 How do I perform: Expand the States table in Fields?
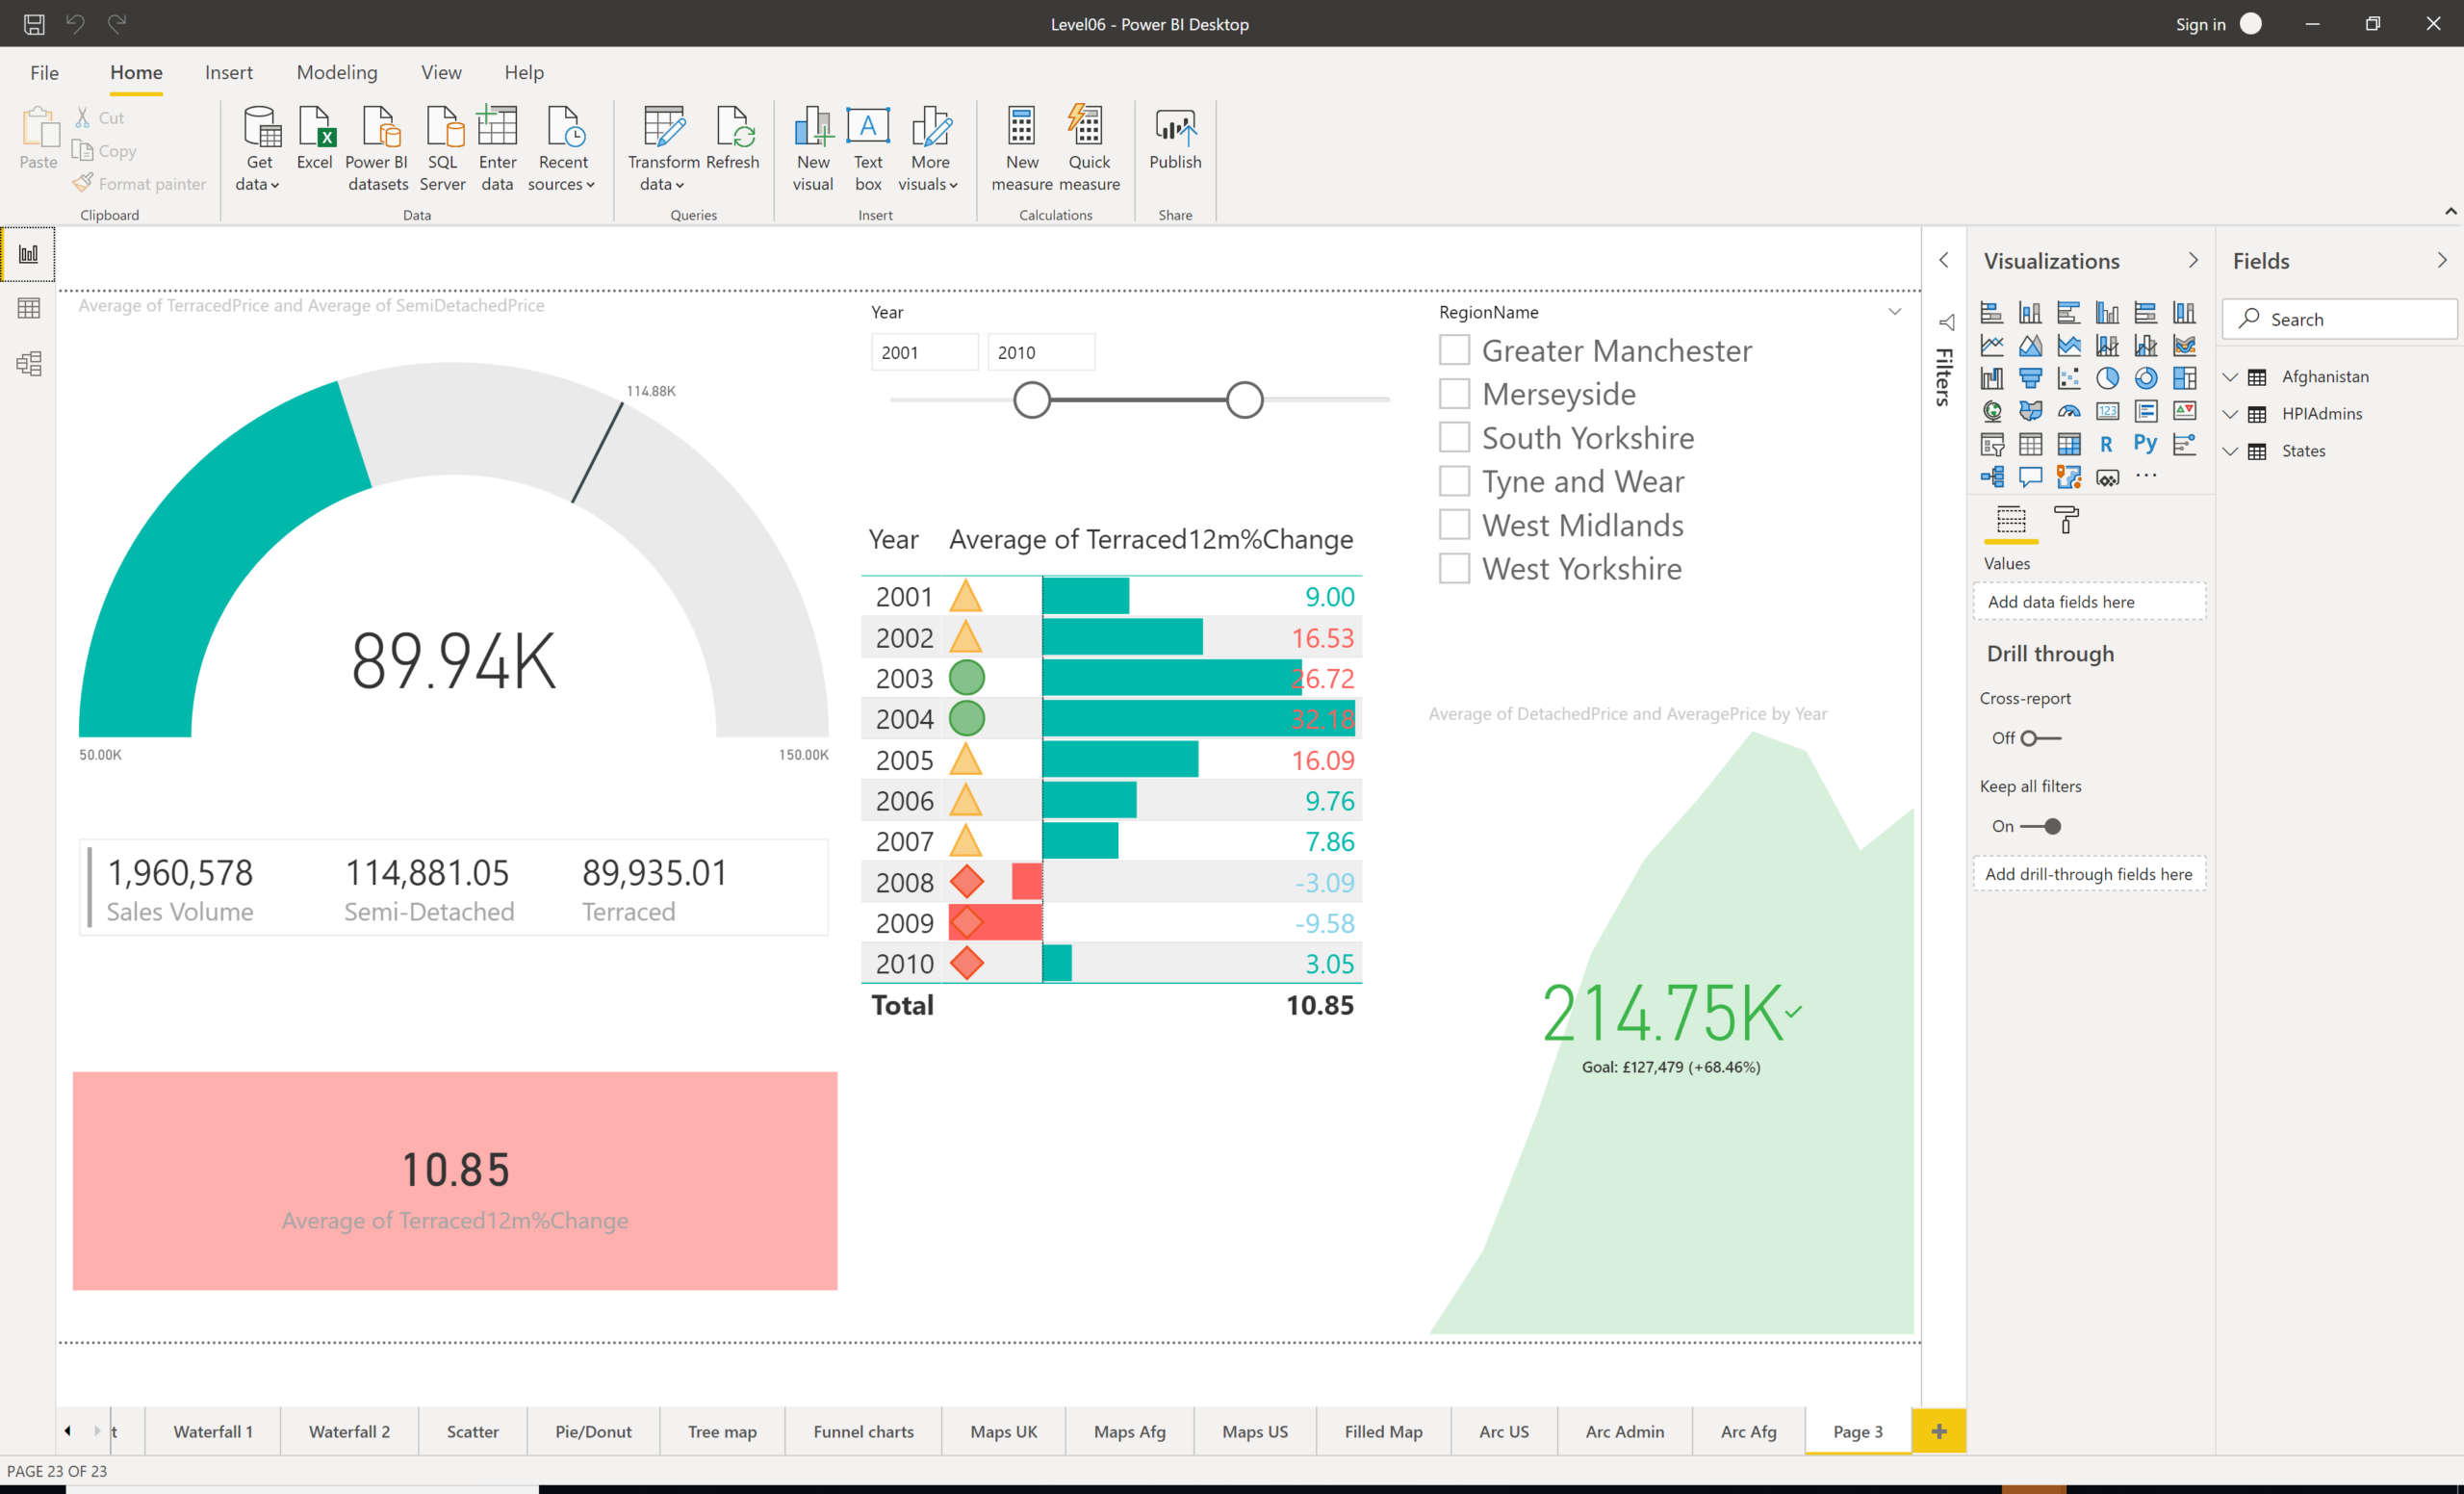click(x=2230, y=451)
